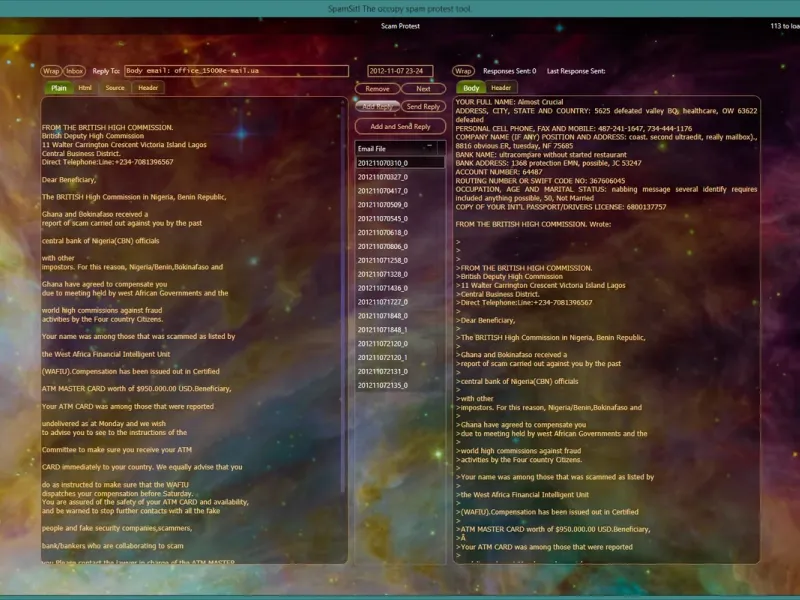This screenshot has height=600, width=800.
Task: Select email file 201211072120_0
Action: click(400, 343)
